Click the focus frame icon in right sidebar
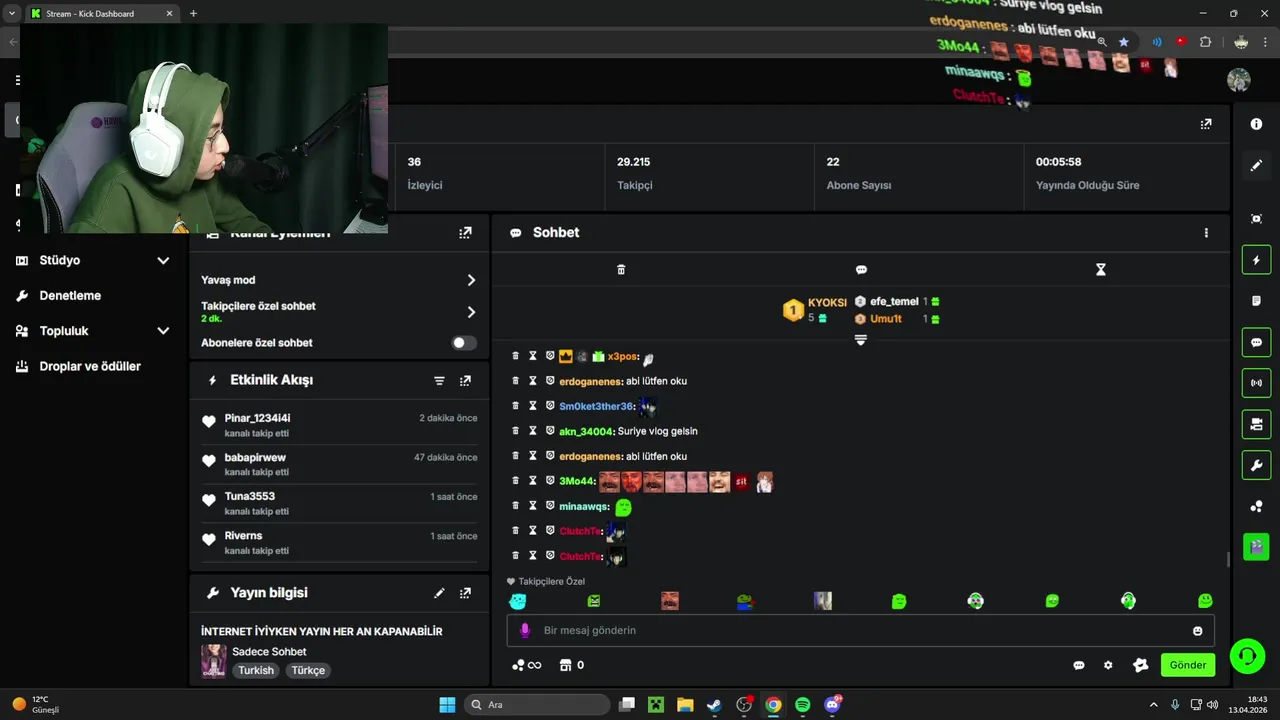1280x720 pixels. pyautogui.click(x=1256, y=219)
